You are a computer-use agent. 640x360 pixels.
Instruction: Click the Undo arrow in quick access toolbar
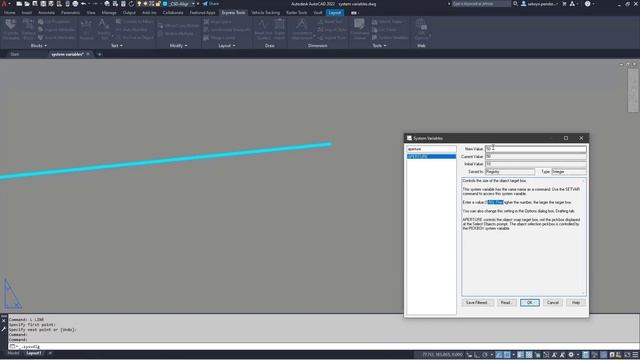point(83,4)
